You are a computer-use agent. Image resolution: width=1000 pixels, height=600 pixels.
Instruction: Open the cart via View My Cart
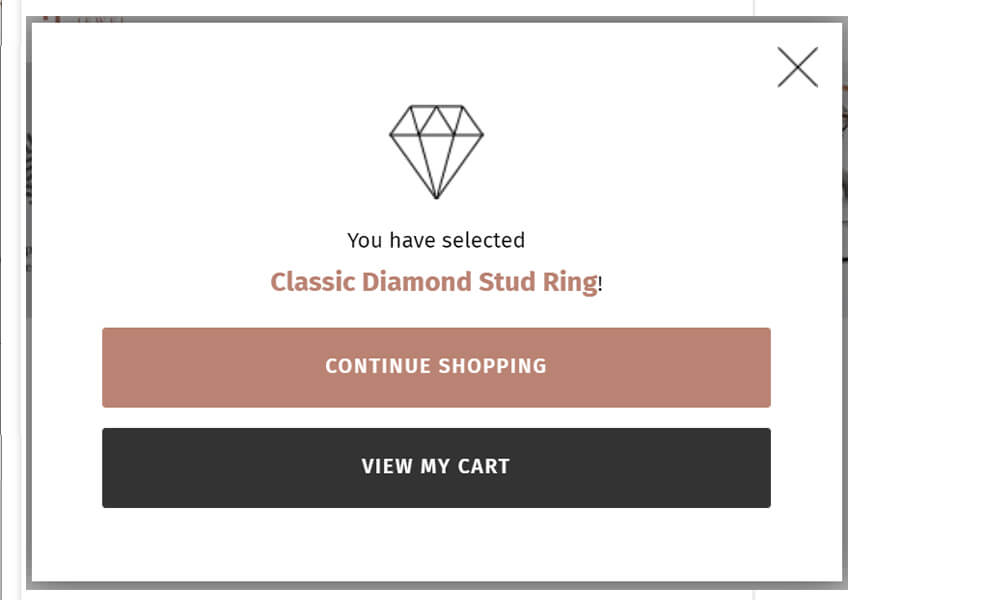click(x=436, y=467)
